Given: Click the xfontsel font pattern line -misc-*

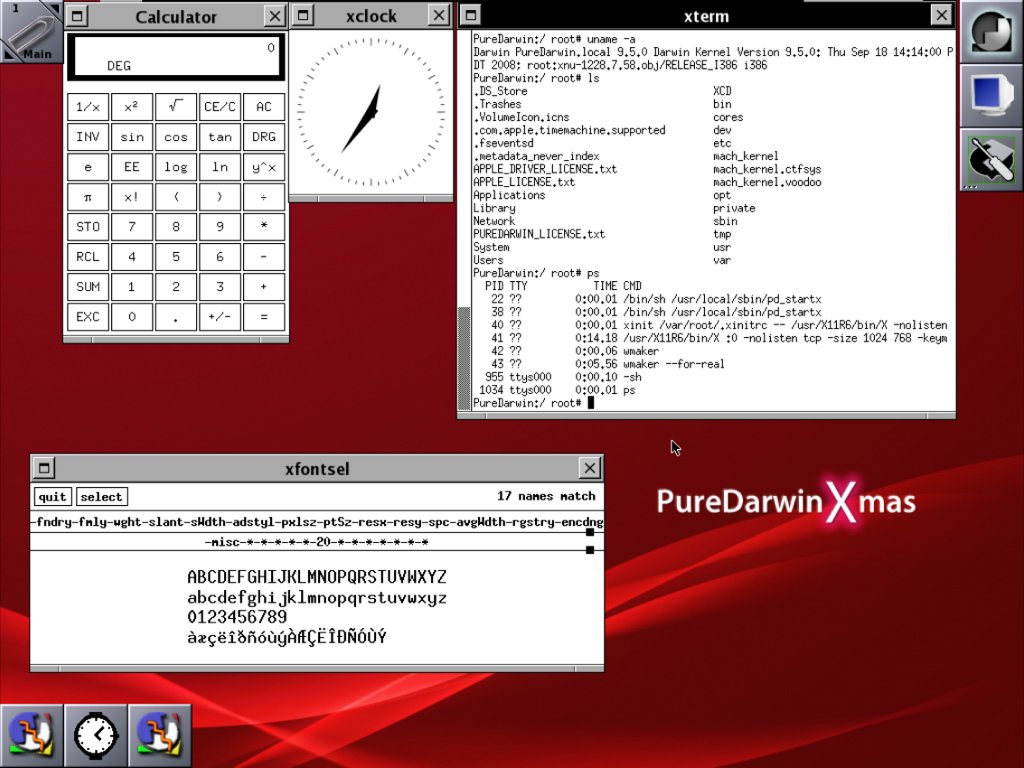Looking at the screenshot, I should 316,542.
